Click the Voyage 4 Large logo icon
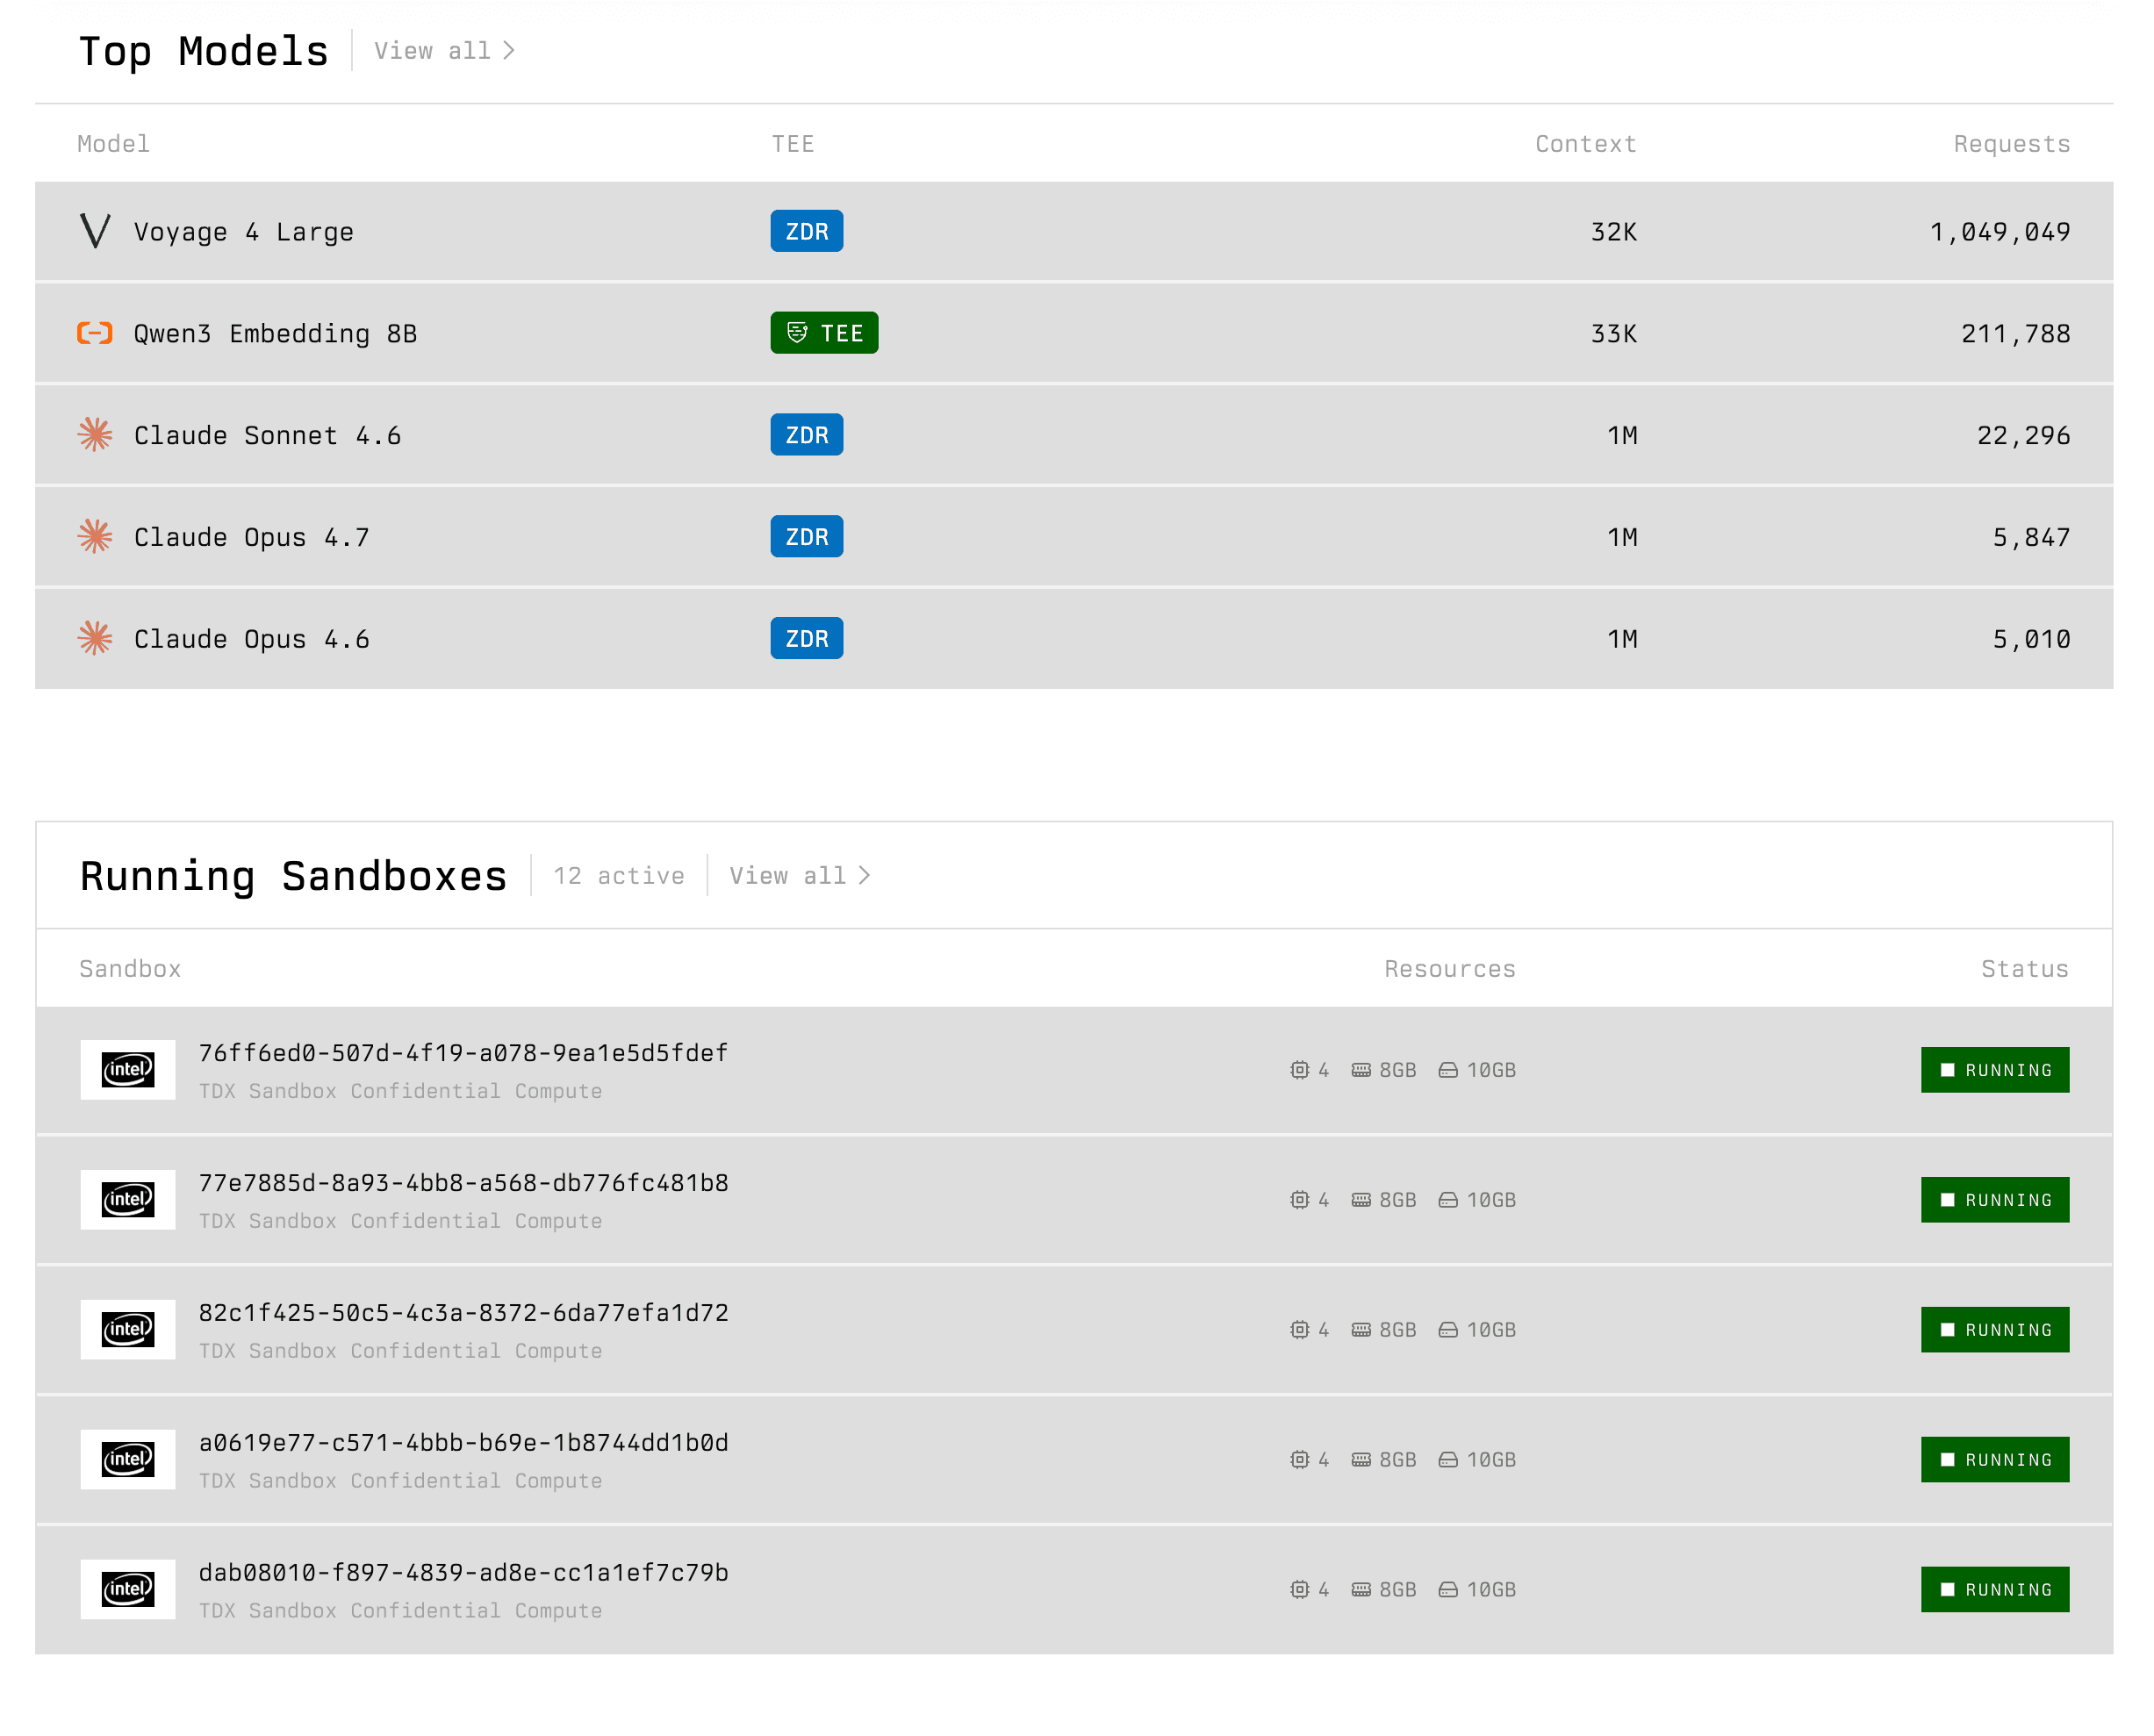The width and height of the screenshot is (2154, 1736). click(x=95, y=231)
